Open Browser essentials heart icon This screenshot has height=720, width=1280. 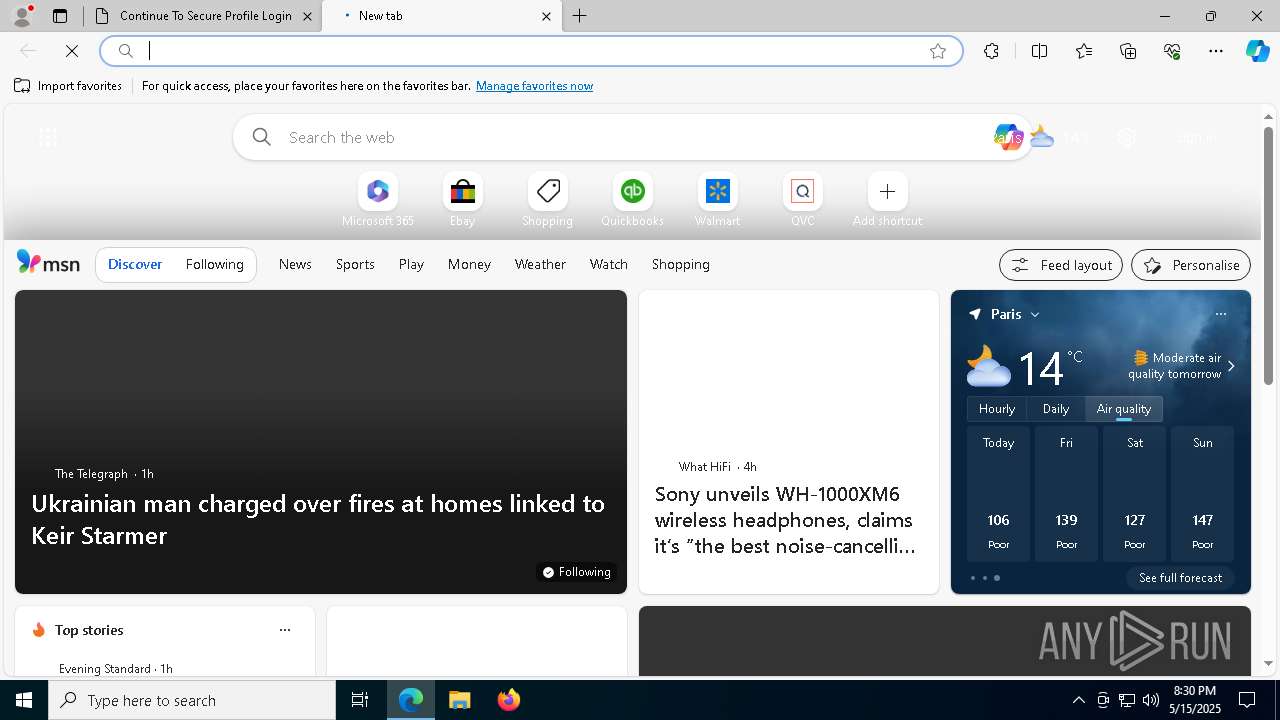[1172, 51]
